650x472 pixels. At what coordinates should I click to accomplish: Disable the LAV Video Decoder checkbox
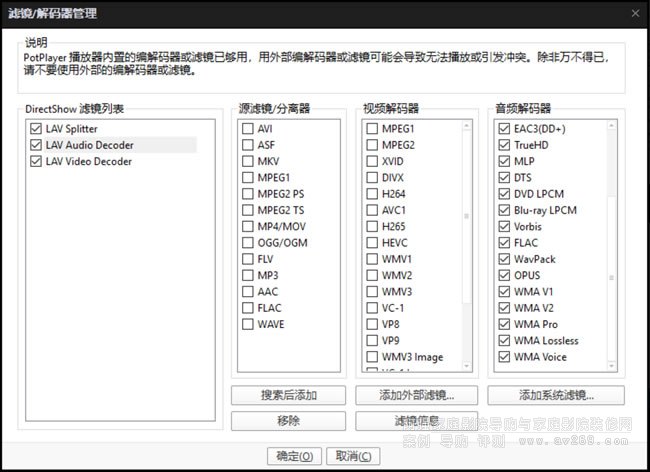(37, 161)
